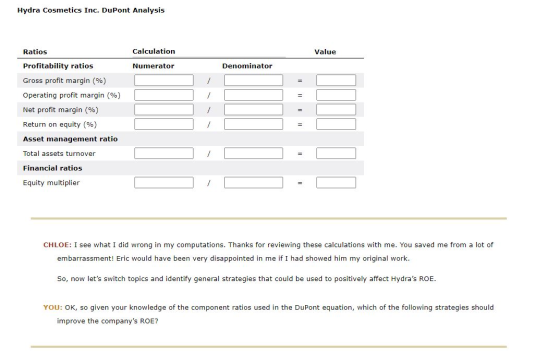
Task: Click the Equity multiplier value box
Action: point(336,183)
